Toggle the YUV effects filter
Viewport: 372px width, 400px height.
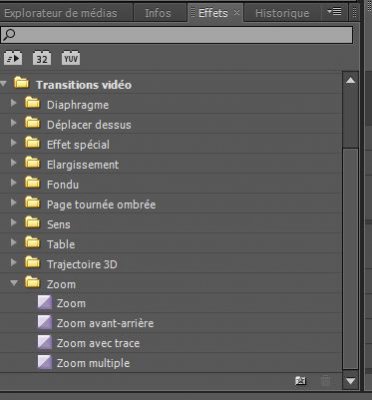(71, 58)
